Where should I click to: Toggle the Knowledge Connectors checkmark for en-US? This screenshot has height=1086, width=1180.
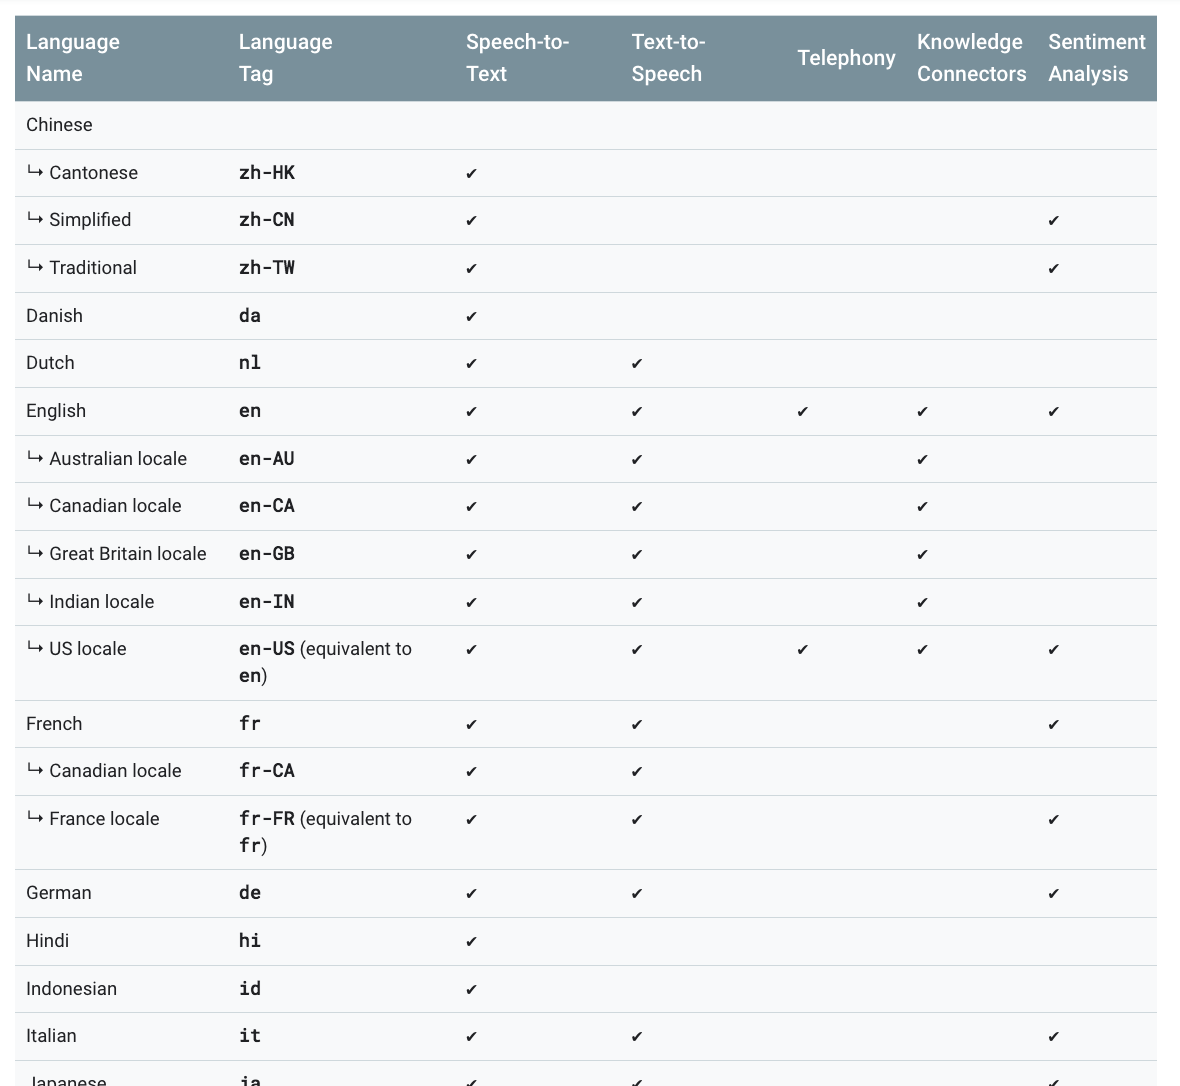pos(921,649)
